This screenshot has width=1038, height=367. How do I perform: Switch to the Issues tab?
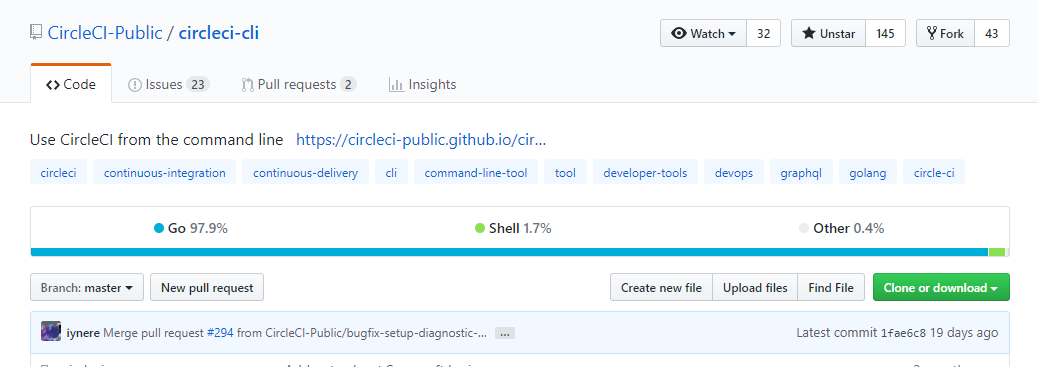click(x=168, y=85)
